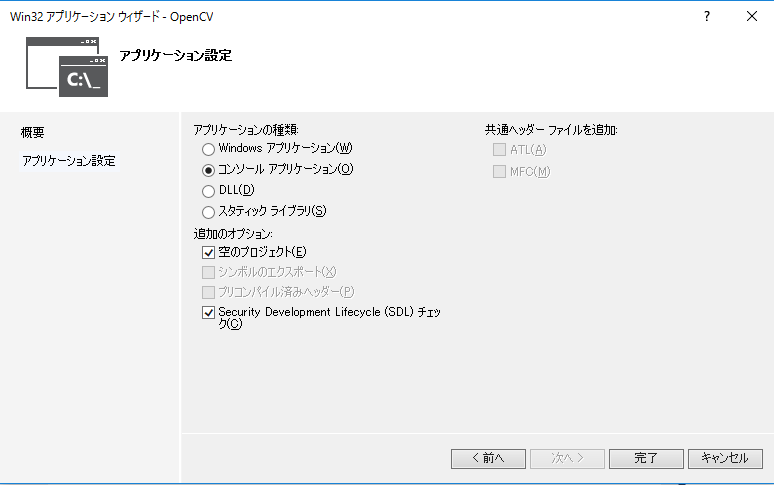Close the Win32 application wizard dialog
Image resolution: width=774 pixels, height=485 pixels.
[x=750, y=17]
